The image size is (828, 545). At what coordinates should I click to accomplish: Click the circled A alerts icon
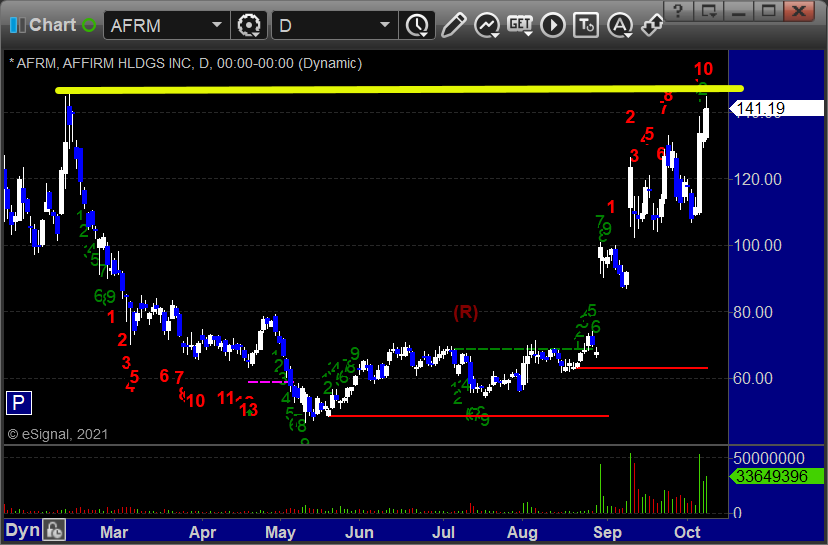point(619,25)
